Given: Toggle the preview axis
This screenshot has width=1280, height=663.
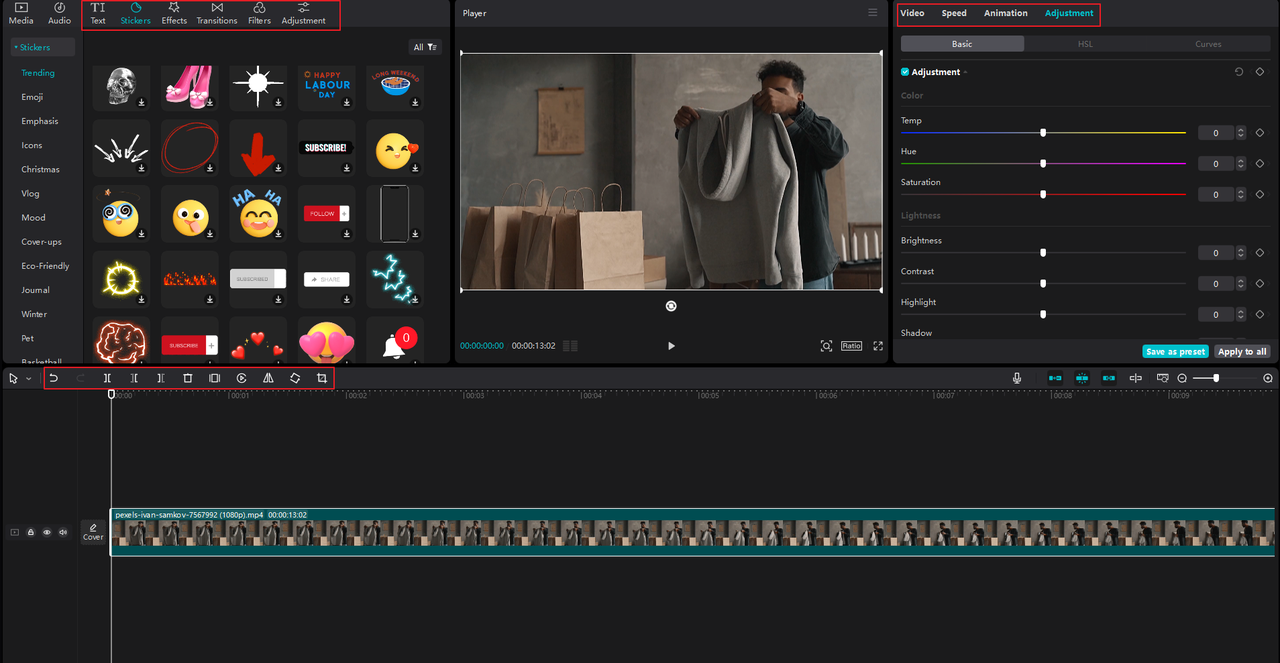Looking at the screenshot, I should [x=1136, y=378].
